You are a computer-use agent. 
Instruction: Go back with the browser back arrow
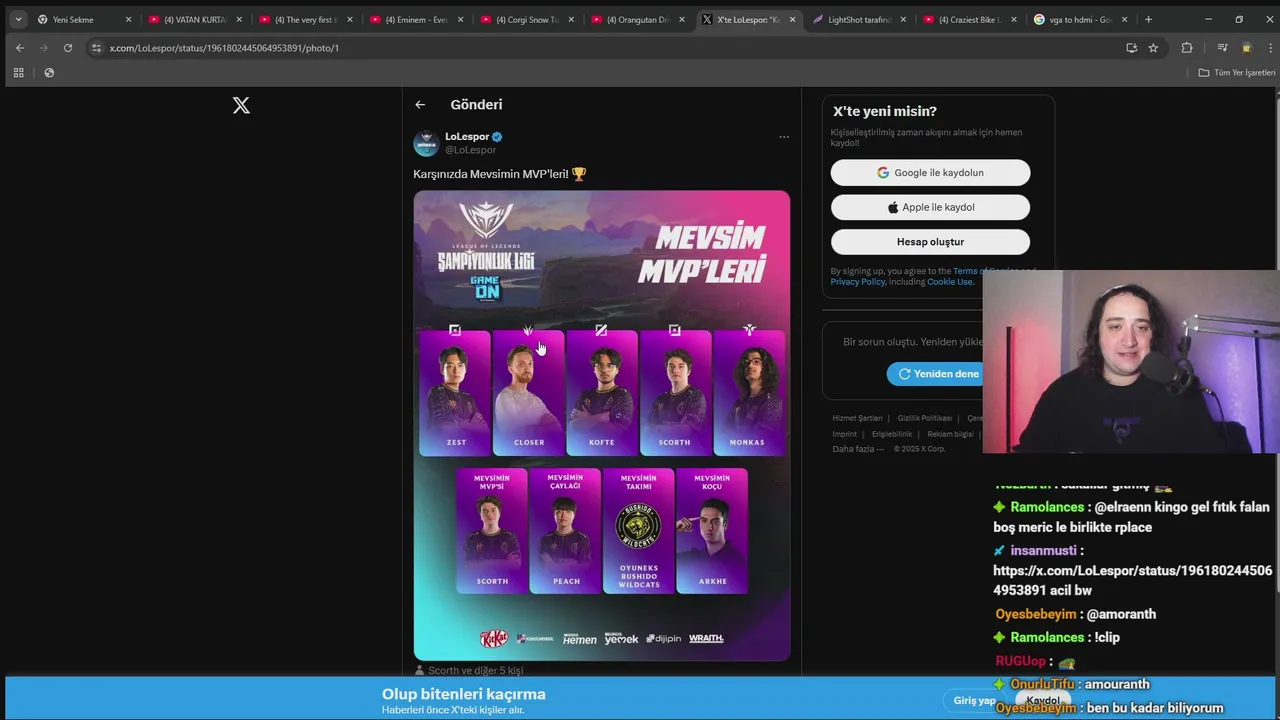tap(20, 47)
